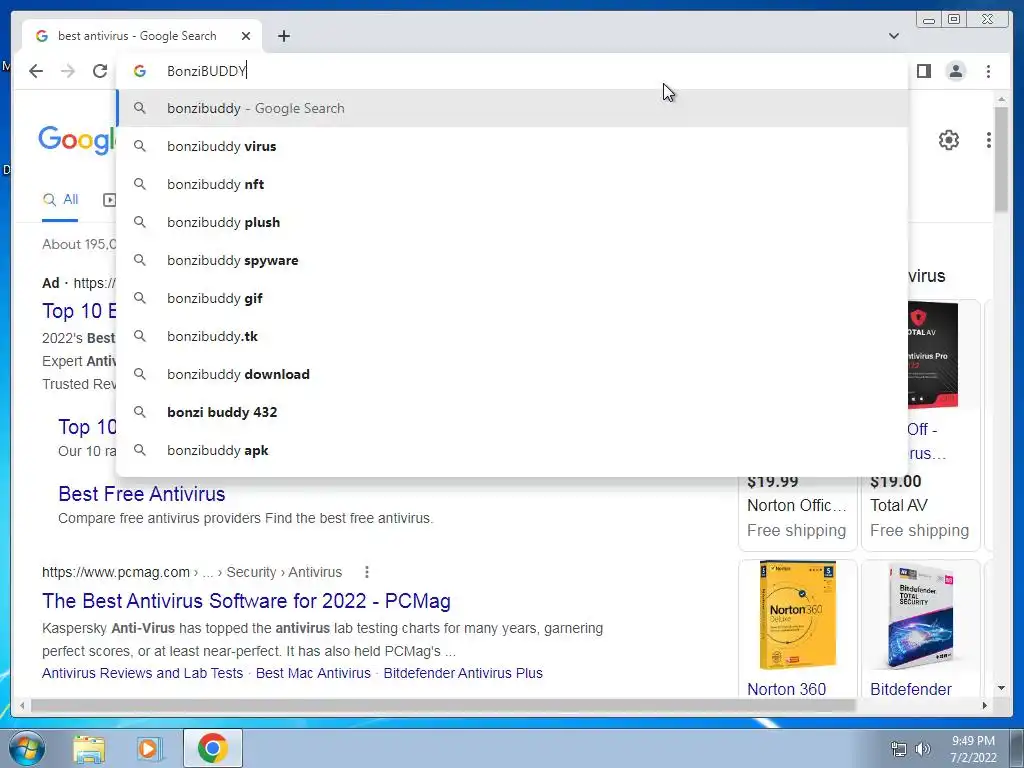Click the magnifier icon beside 'bonzibuddy virus'
Viewport: 1024px width, 768px height.
(140, 146)
